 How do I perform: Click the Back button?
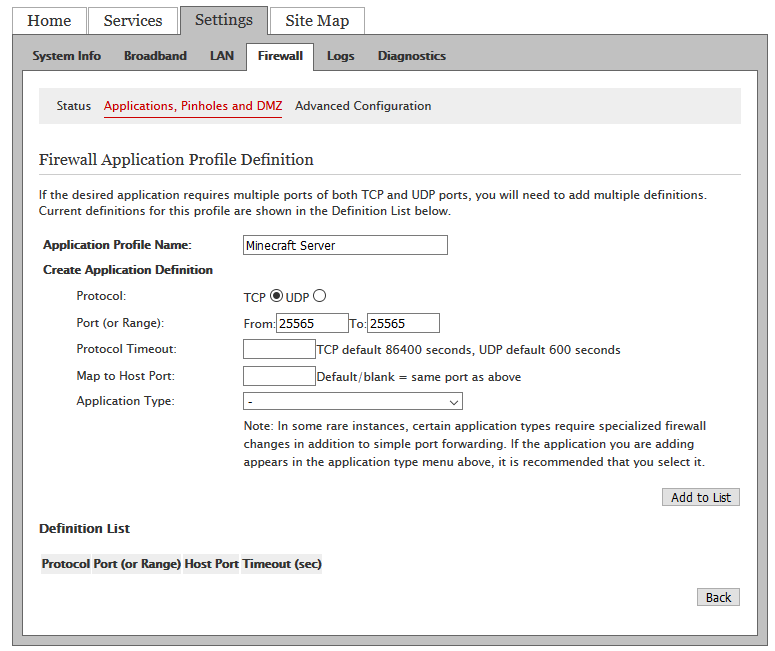pyautogui.click(x=718, y=597)
